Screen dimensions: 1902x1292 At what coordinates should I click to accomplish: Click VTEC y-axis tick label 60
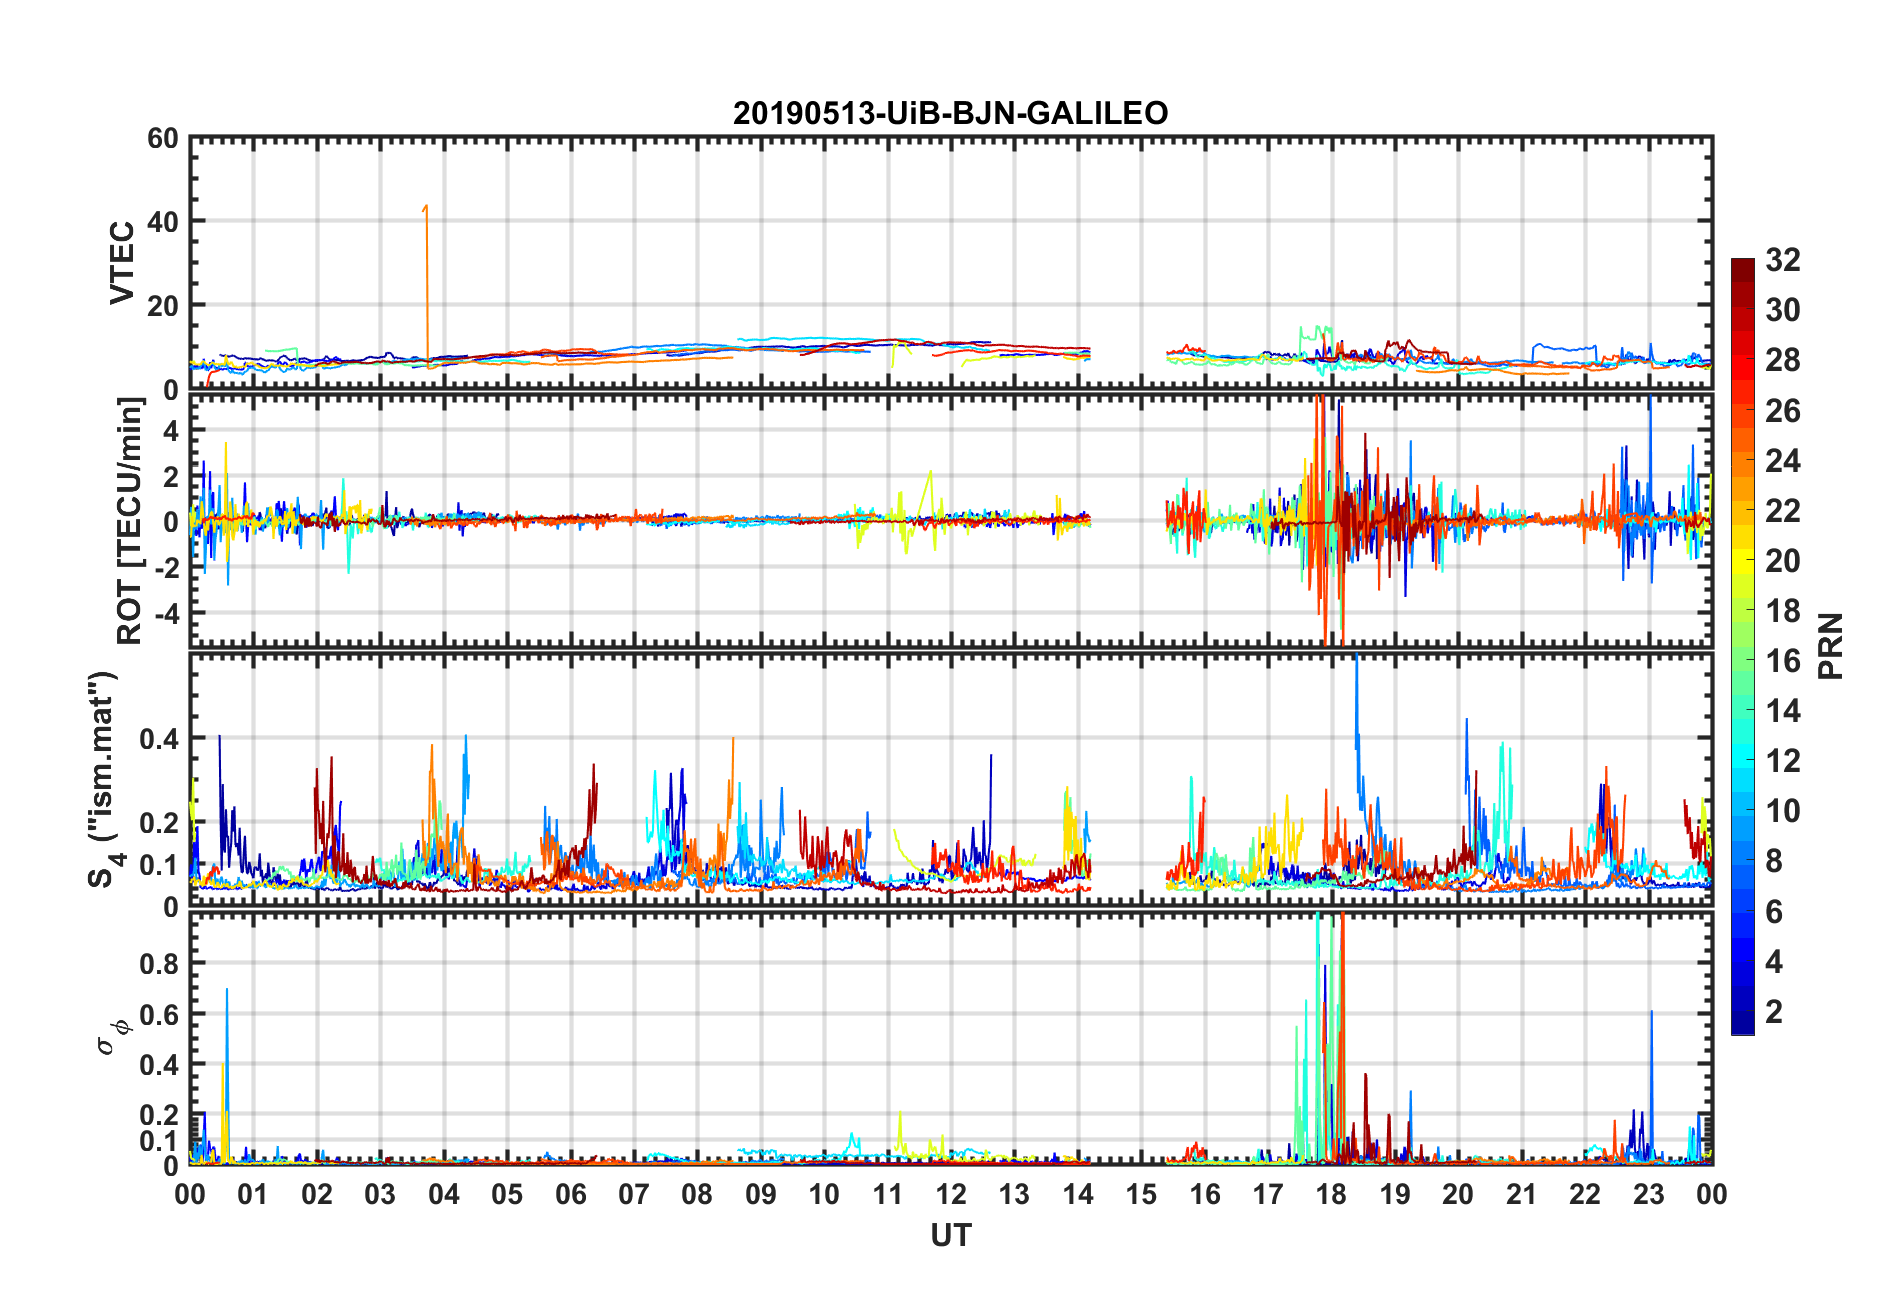pos(163,139)
